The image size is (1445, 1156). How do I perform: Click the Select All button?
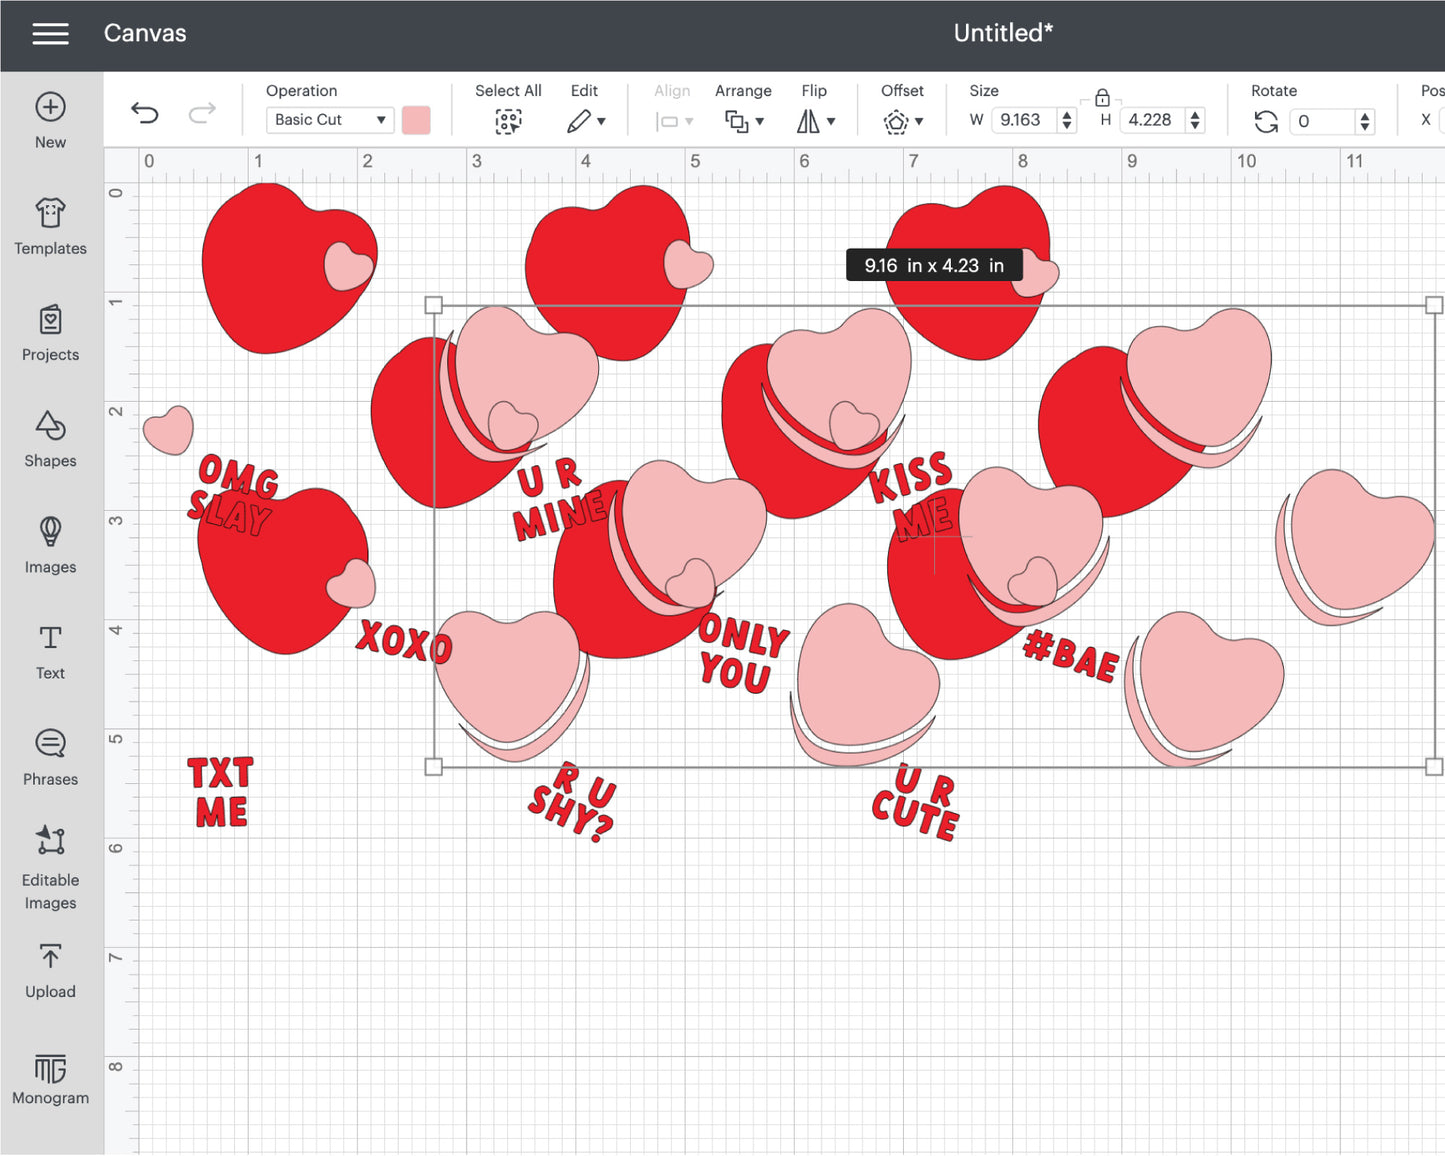[508, 121]
